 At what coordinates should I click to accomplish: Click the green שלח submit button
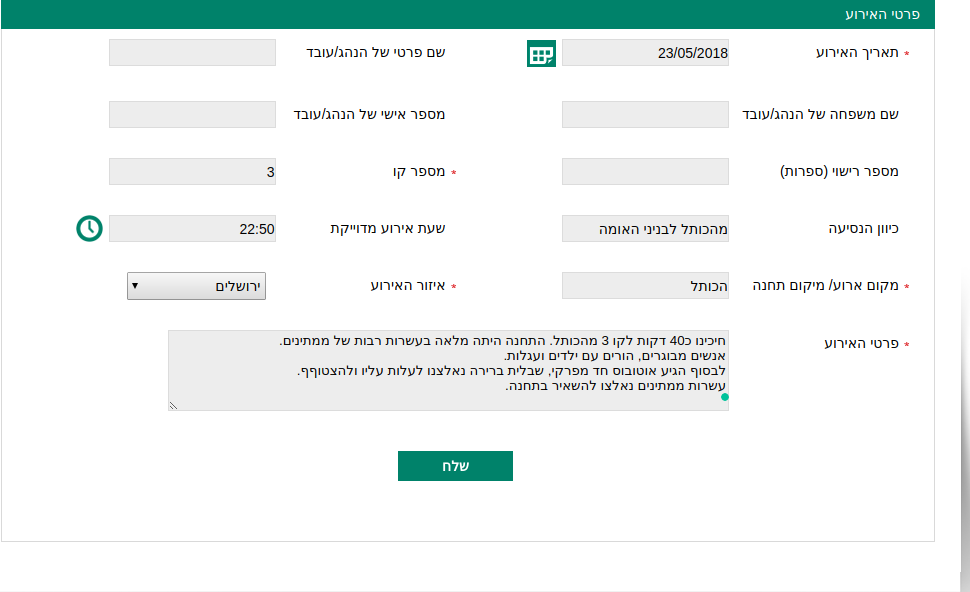click(455, 466)
